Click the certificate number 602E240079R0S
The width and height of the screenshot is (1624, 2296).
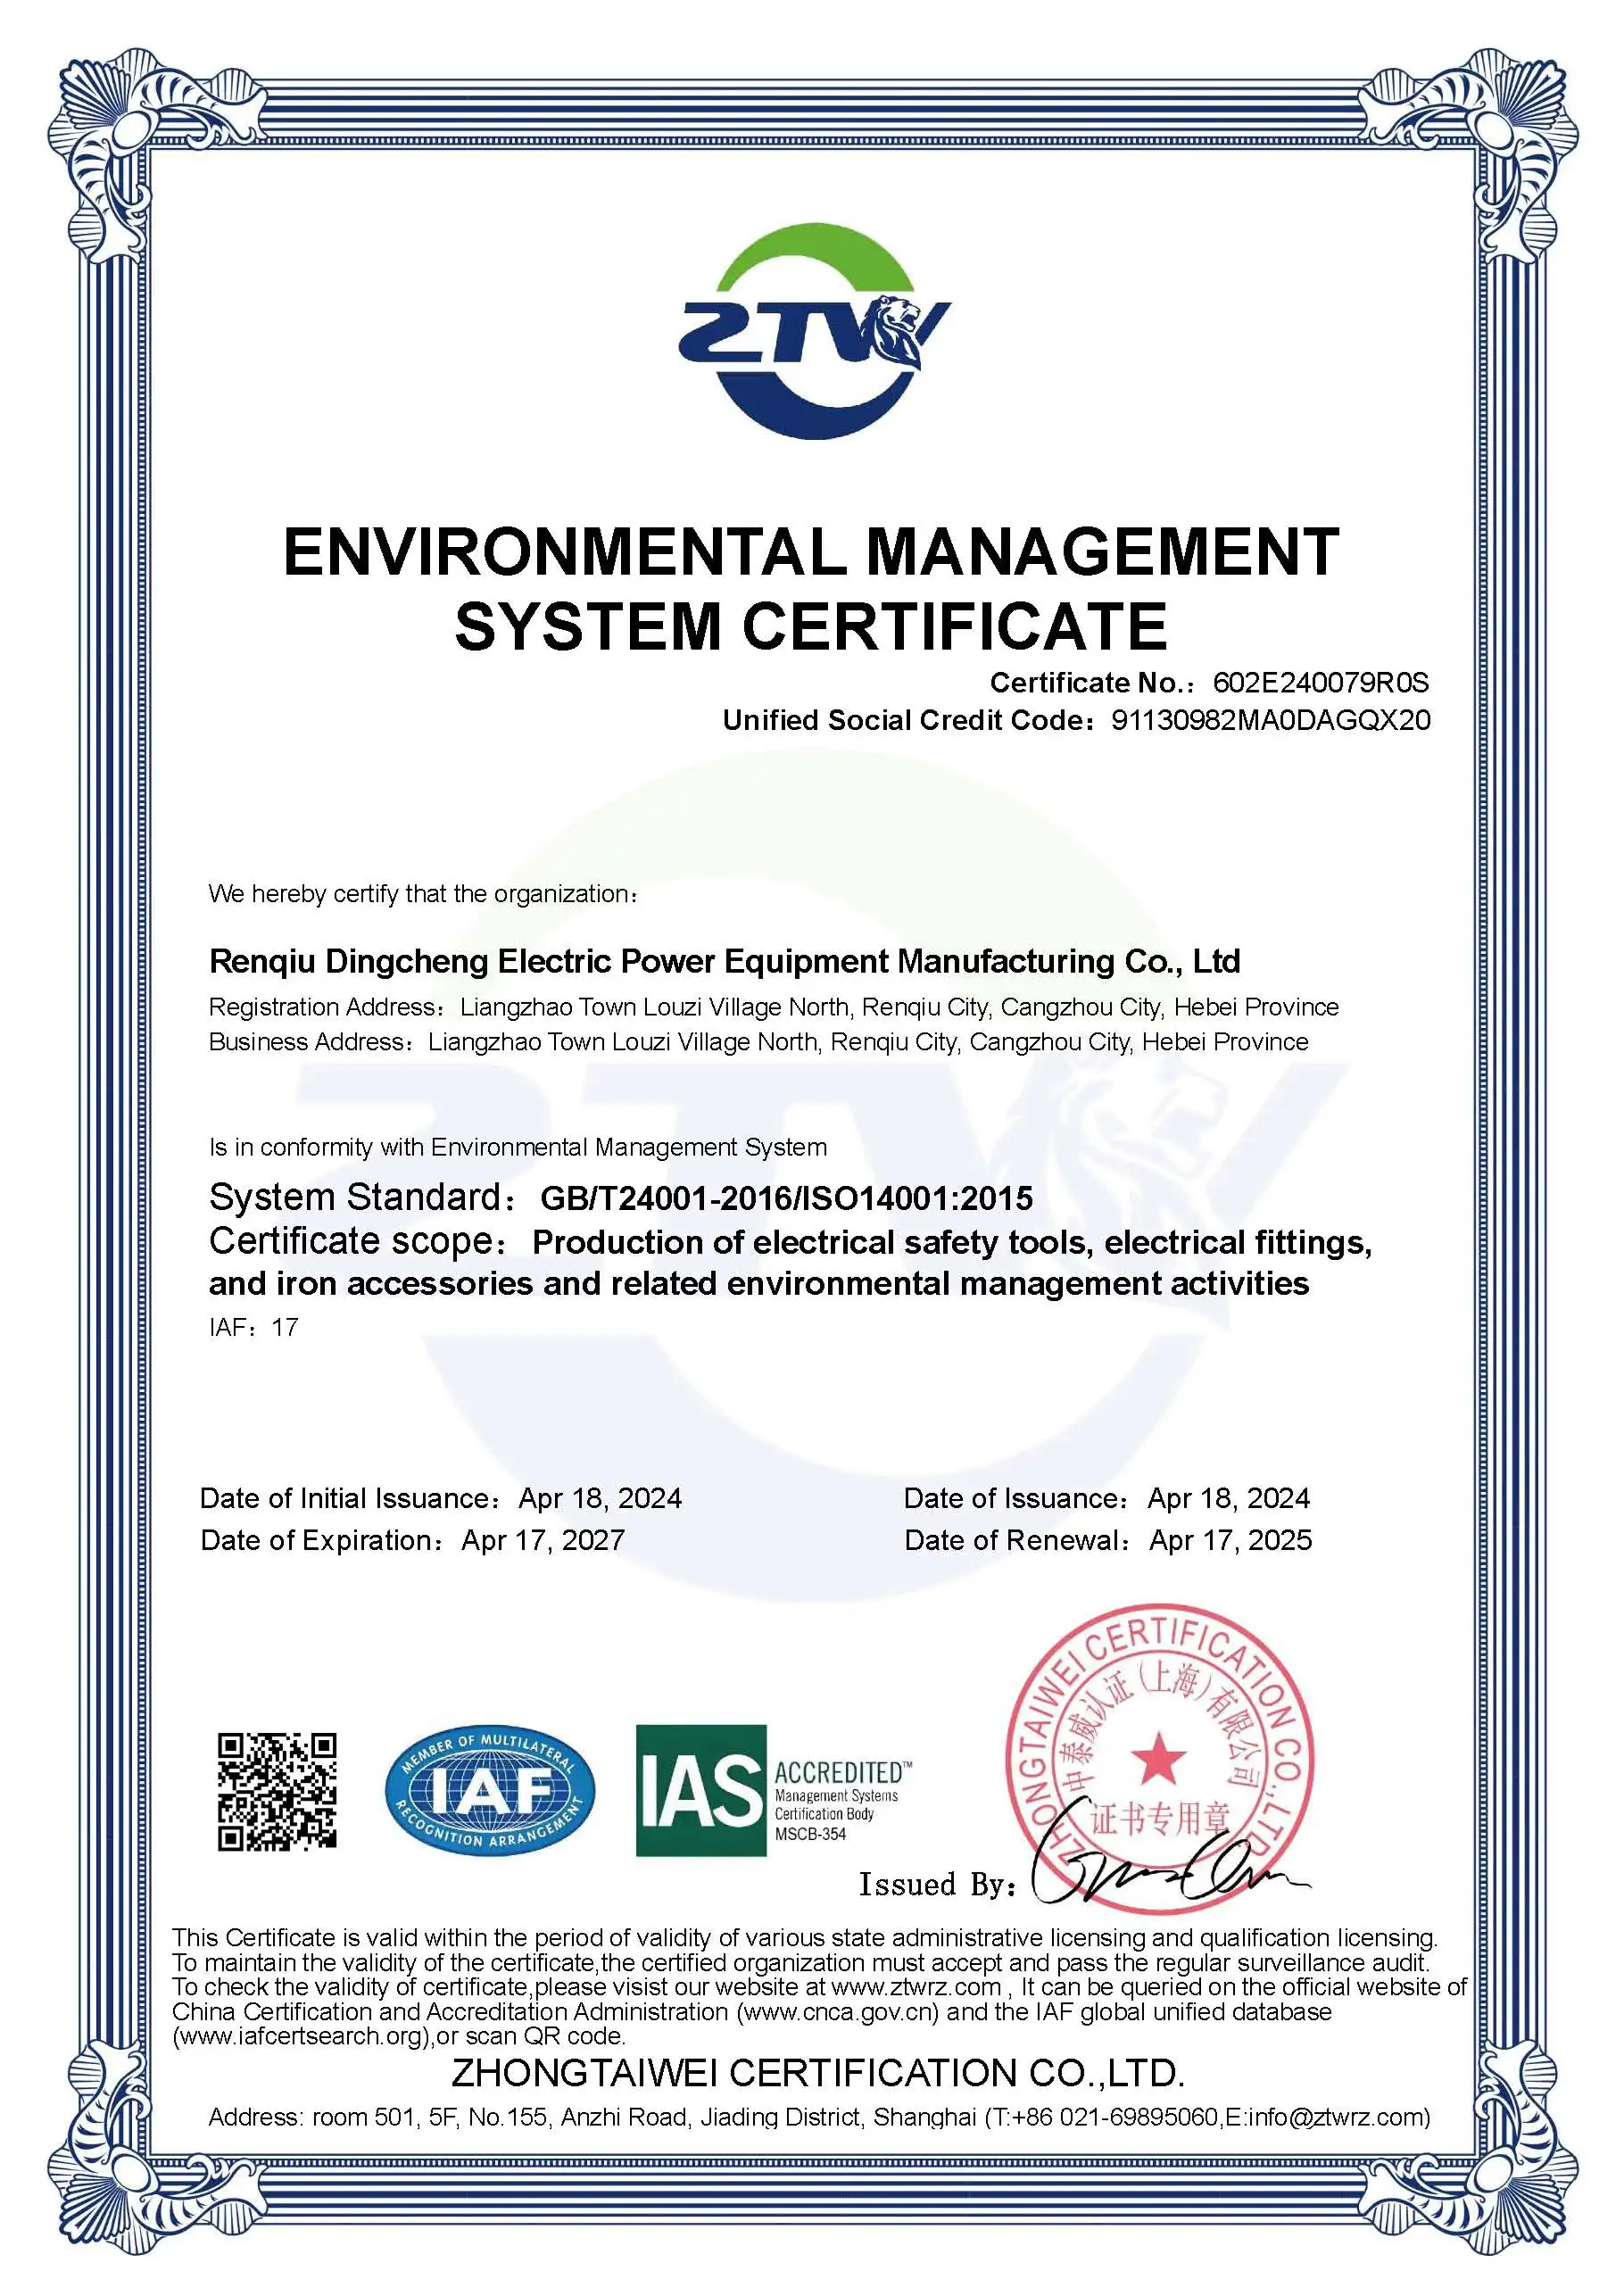point(1320,683)
